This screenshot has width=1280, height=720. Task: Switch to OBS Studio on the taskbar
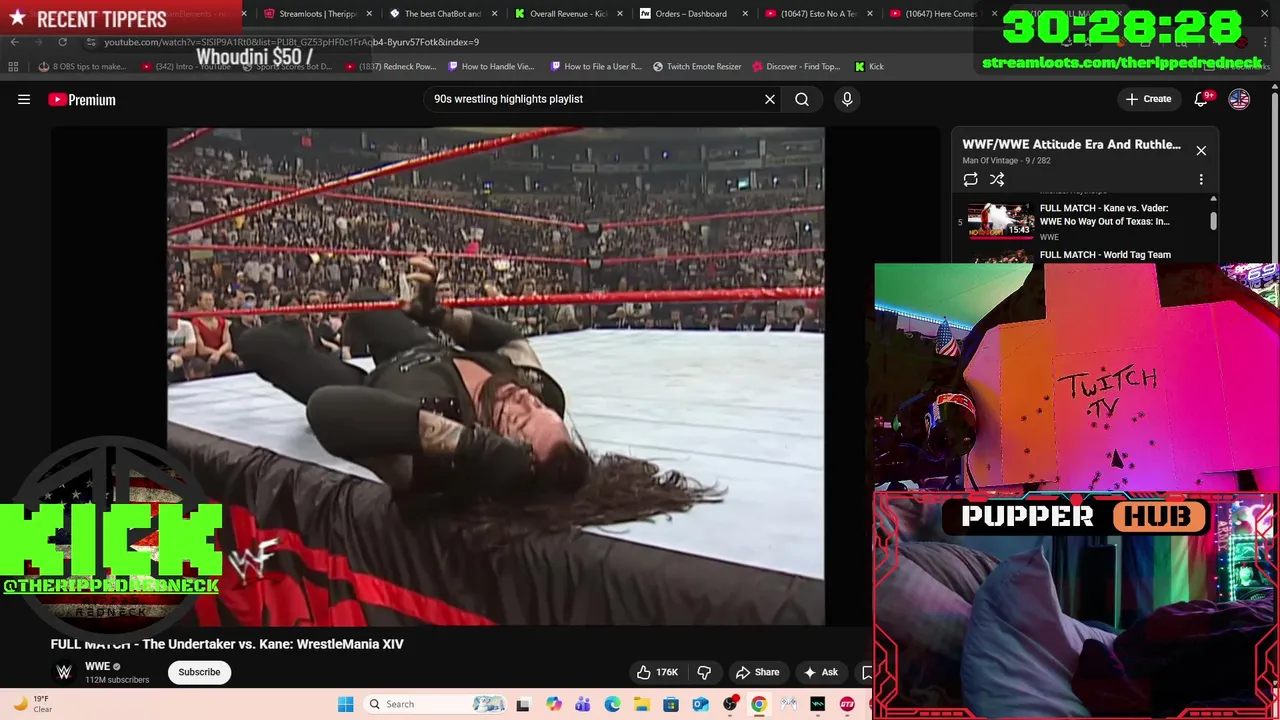pos(731,704)
